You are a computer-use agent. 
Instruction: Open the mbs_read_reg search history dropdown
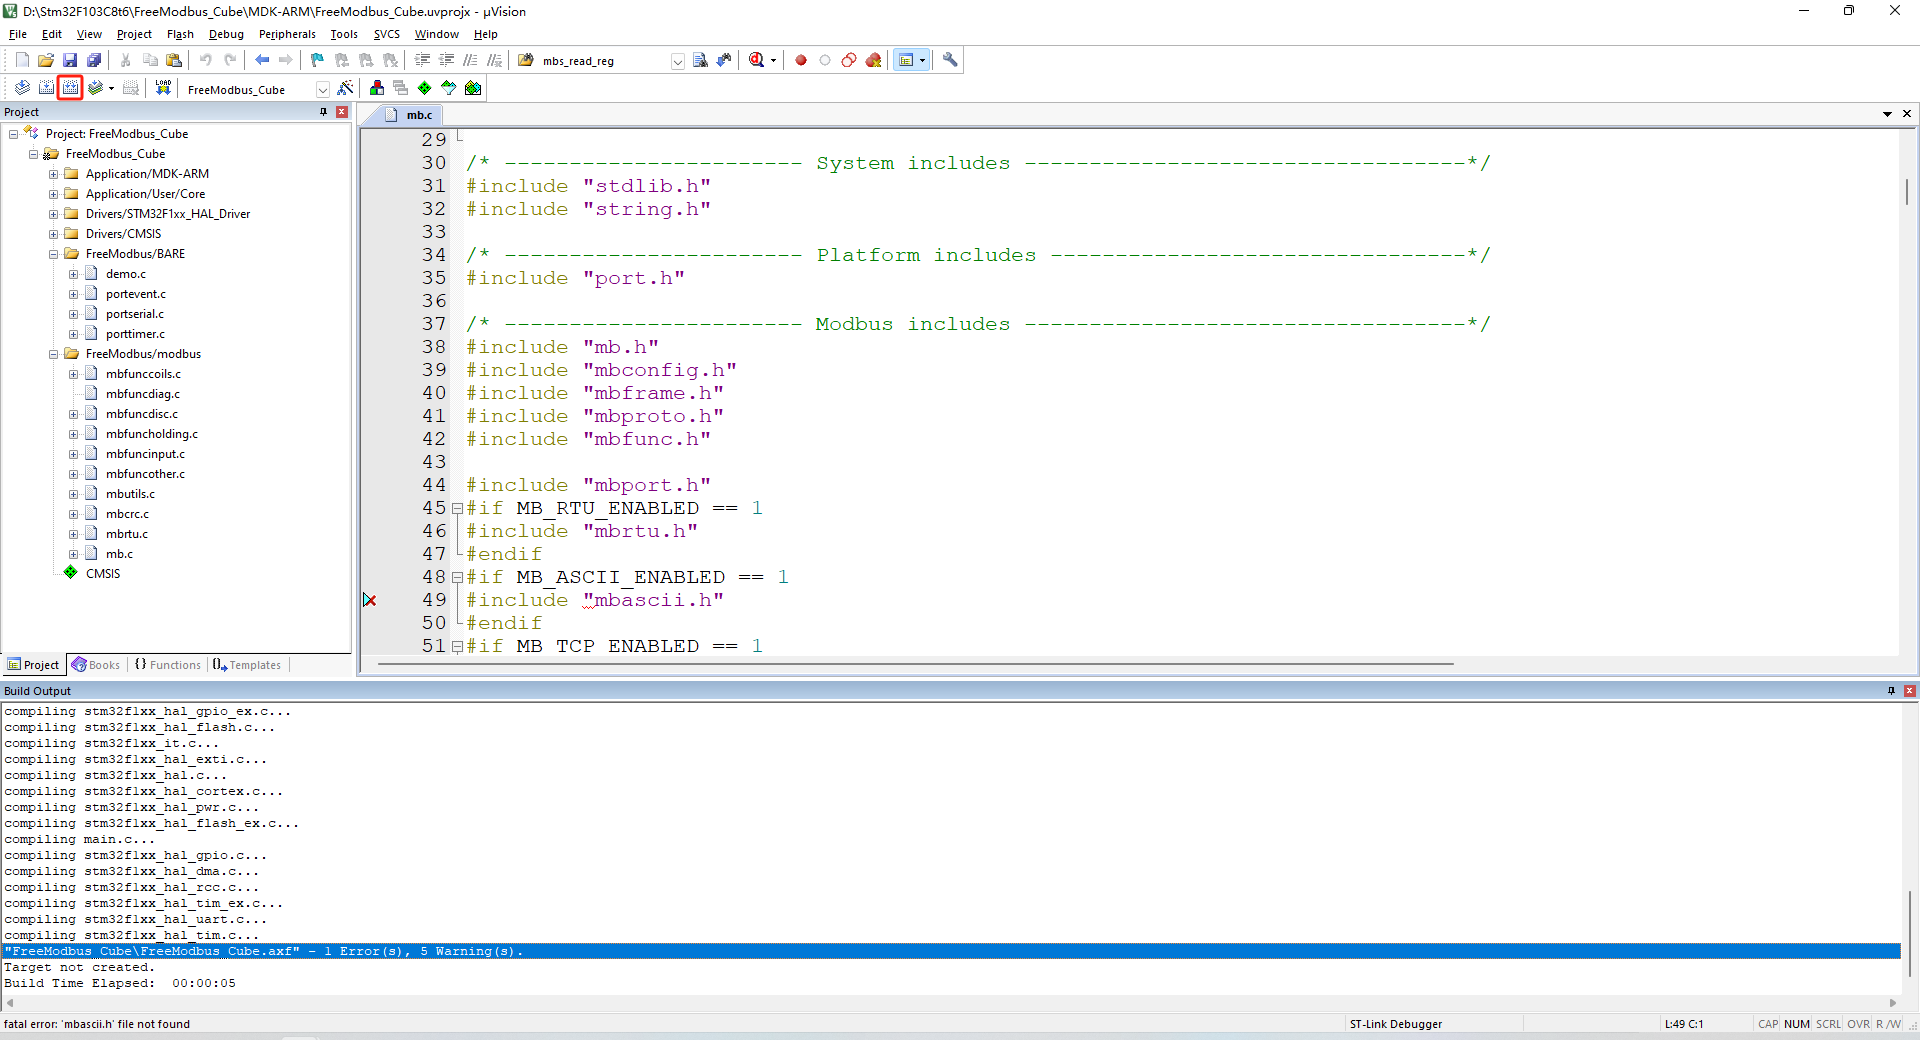pos(677,61)
